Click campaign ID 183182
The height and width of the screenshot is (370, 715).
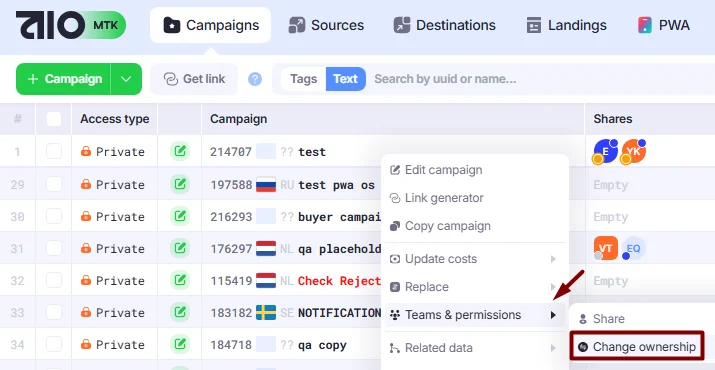click(231, 313)
